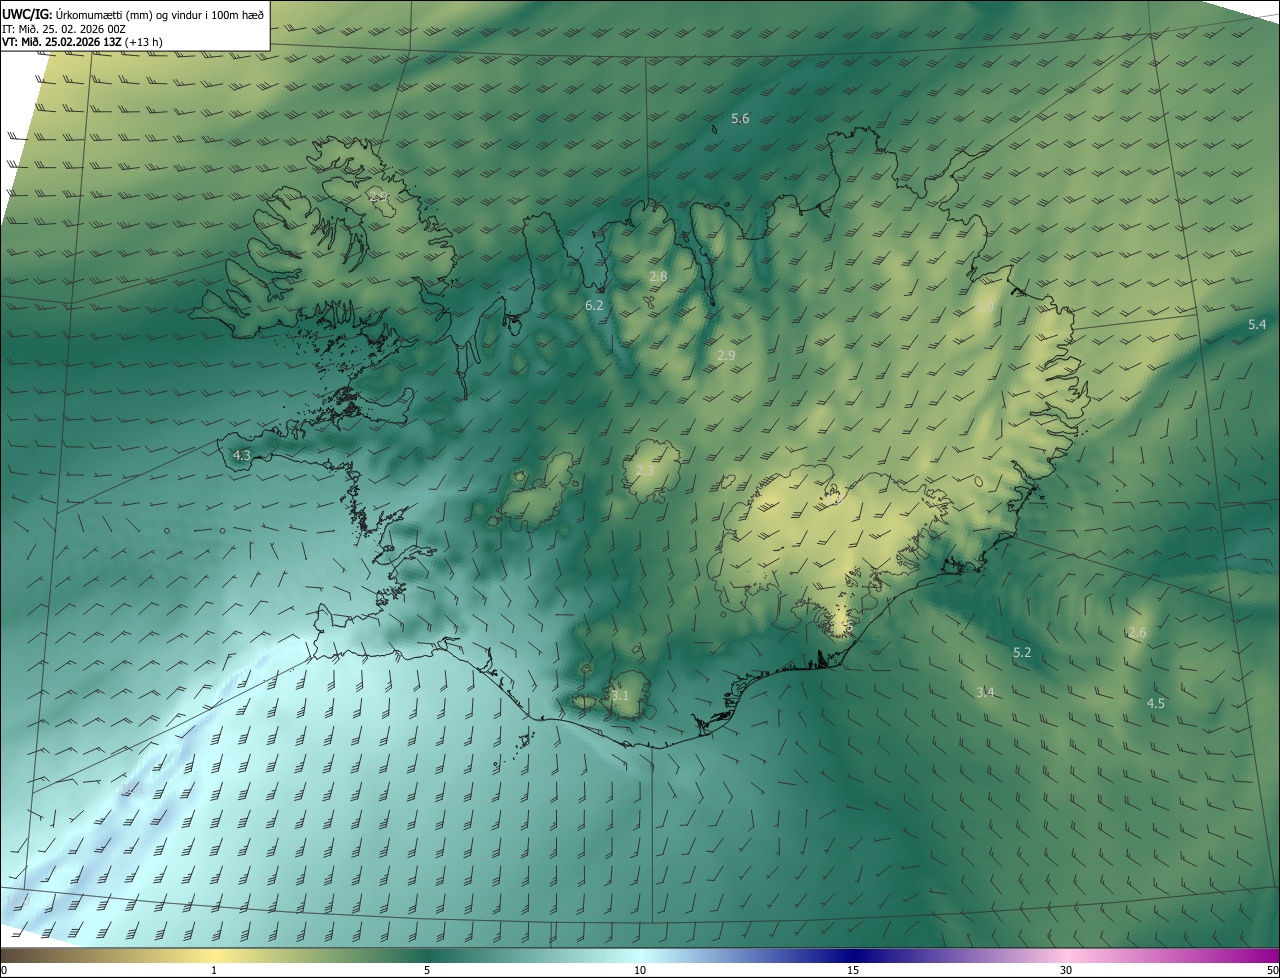Click the 30 tick label on the colorbar
Image resolution: width=1280 pixels, height=978 pixels.
(1066, 970)
